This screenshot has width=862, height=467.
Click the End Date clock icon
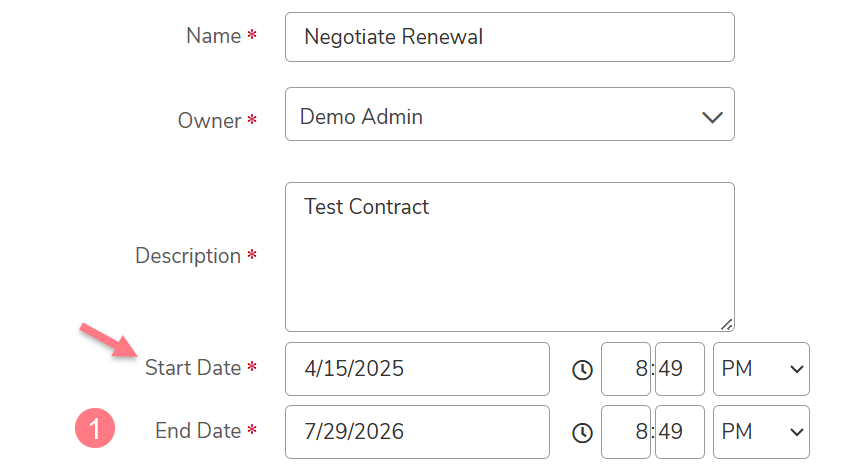(582, 433)
